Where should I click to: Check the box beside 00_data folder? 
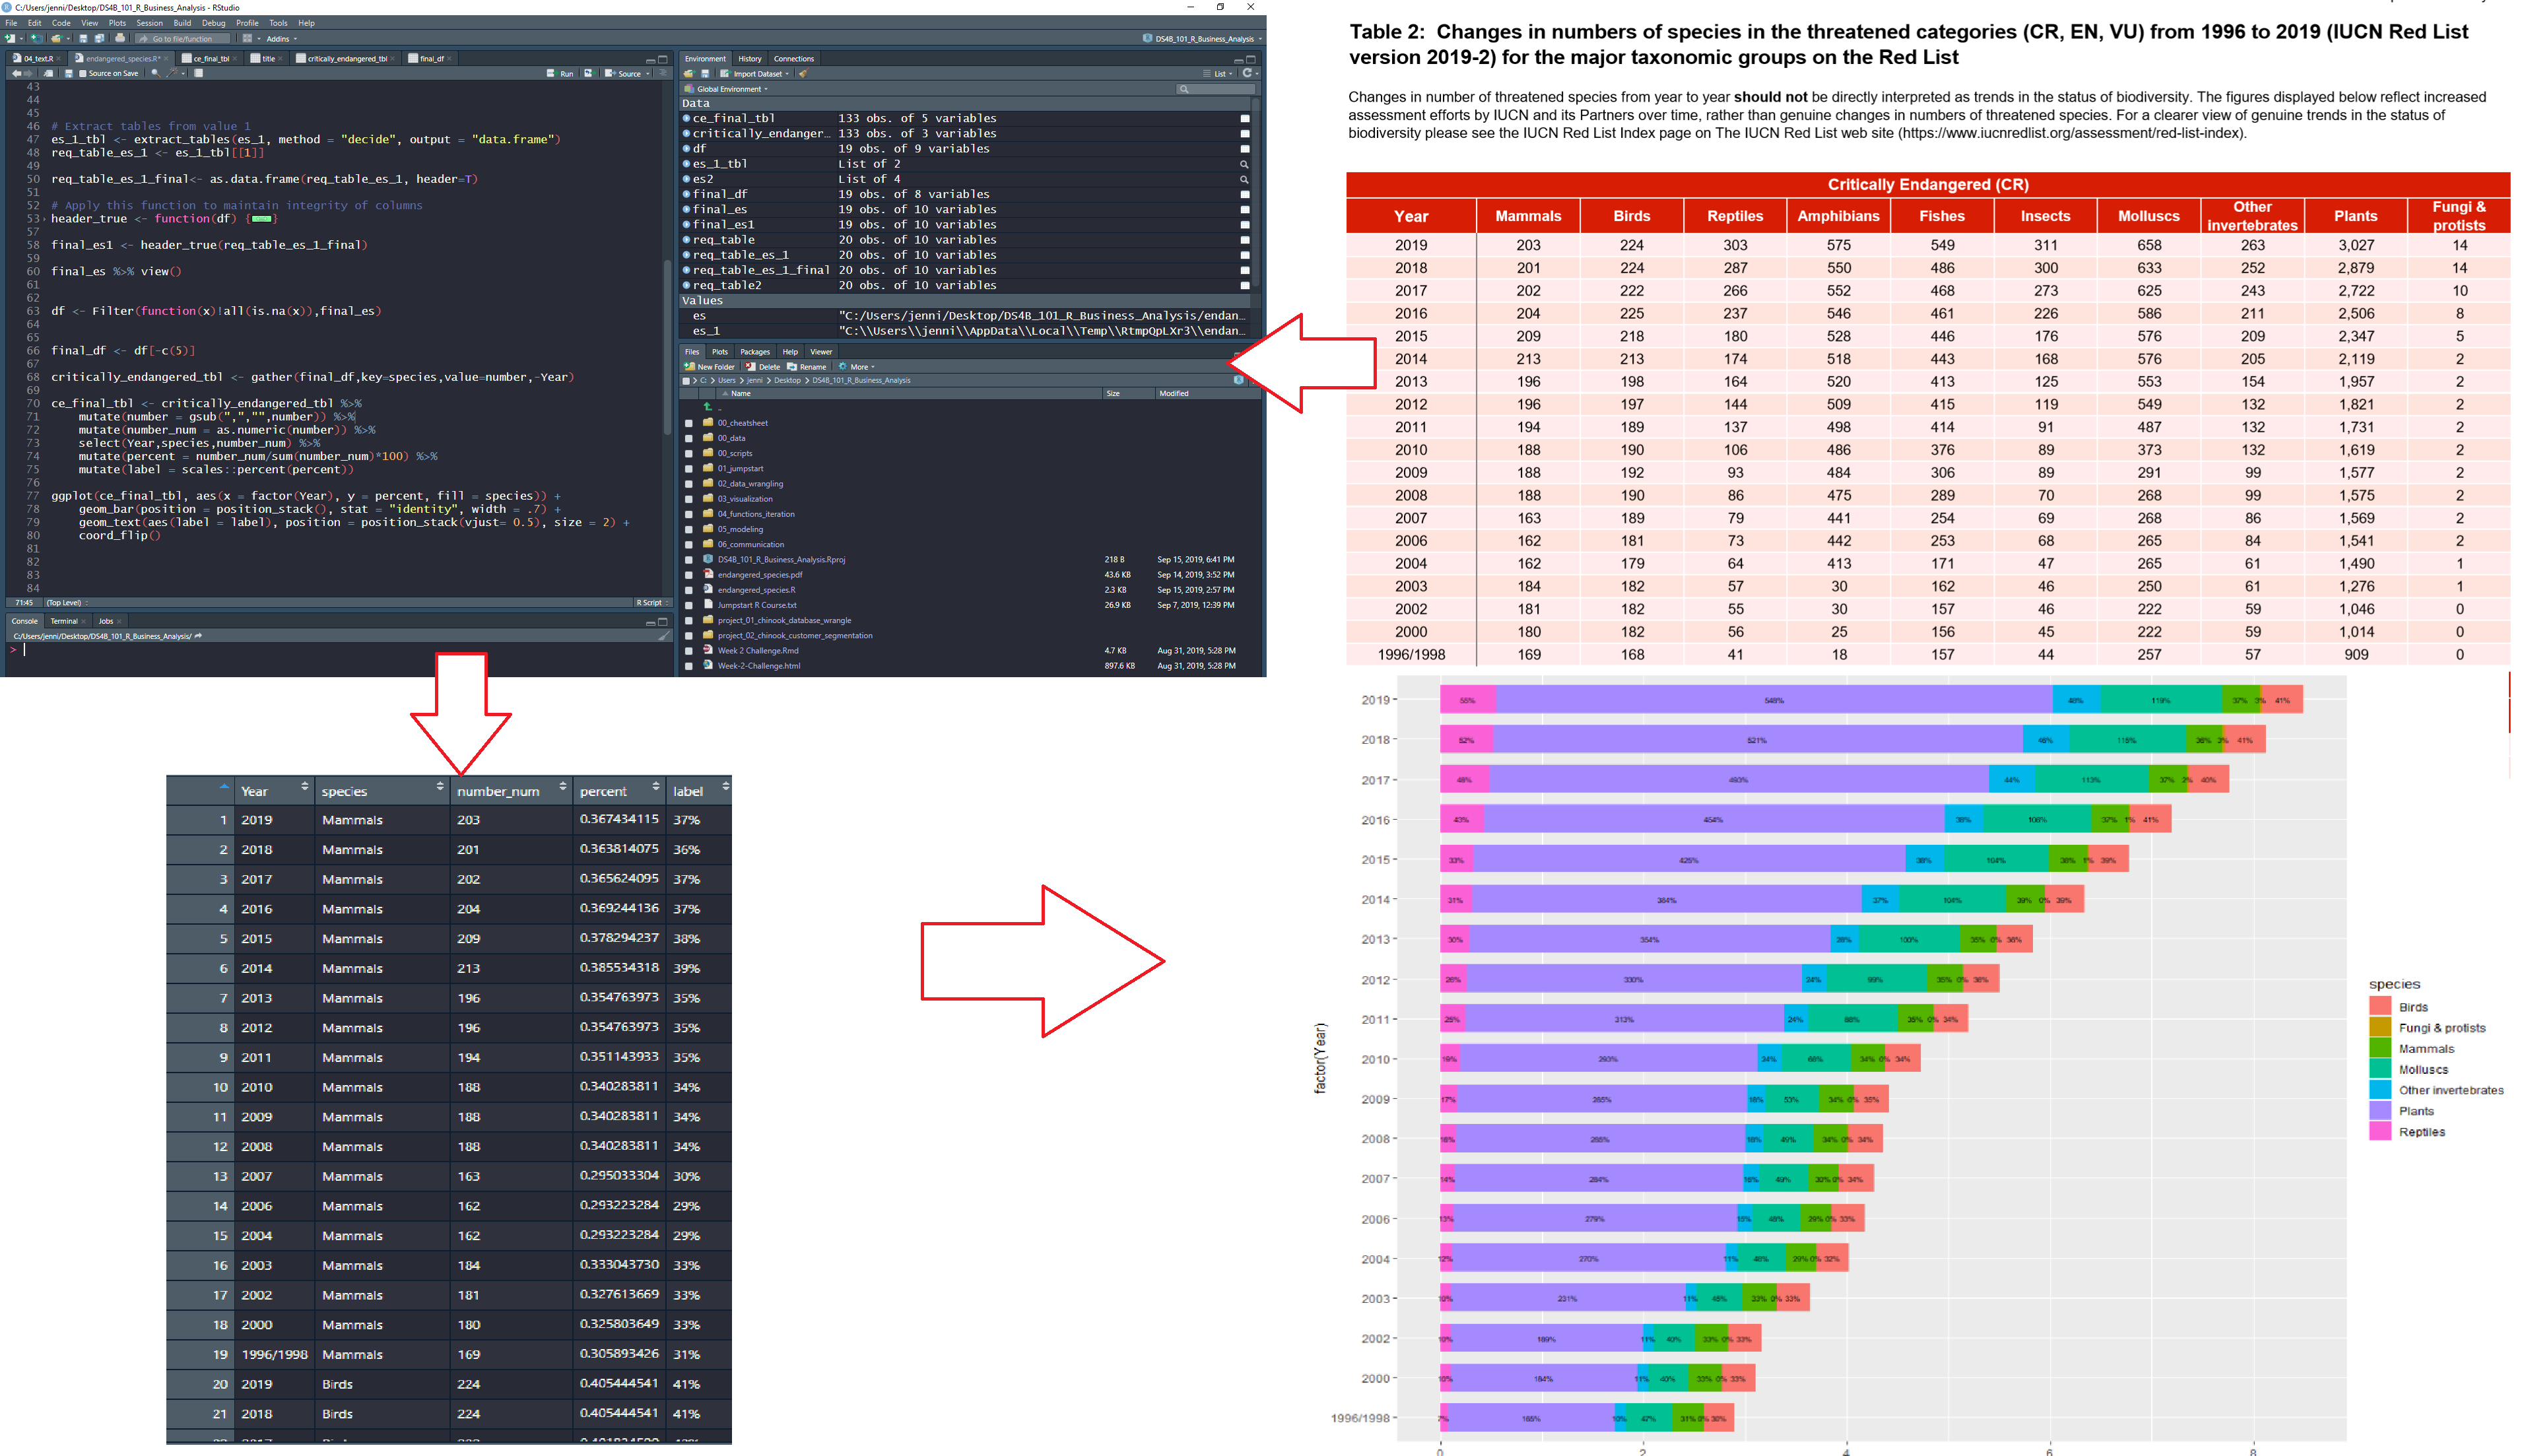click(x=689, y=438)
